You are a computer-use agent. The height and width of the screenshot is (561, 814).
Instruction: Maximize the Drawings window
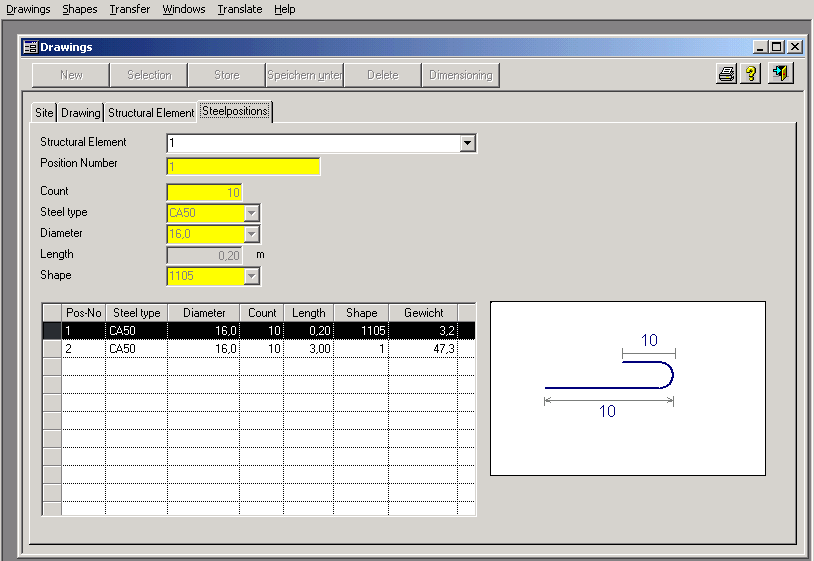pos(777,46)
